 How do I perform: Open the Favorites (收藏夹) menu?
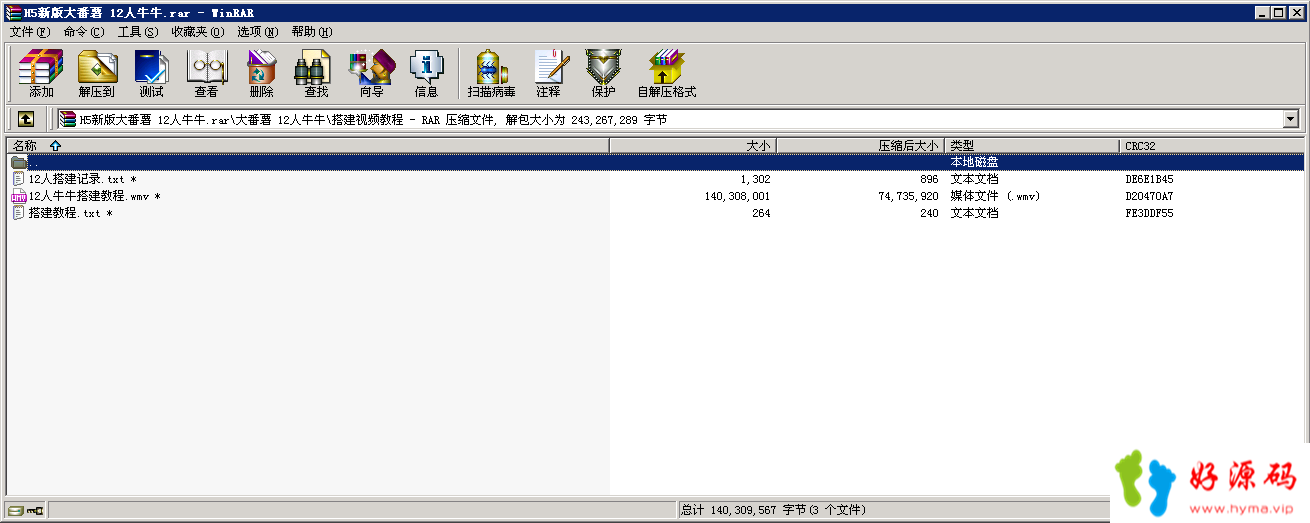click(x=197, y=32)
